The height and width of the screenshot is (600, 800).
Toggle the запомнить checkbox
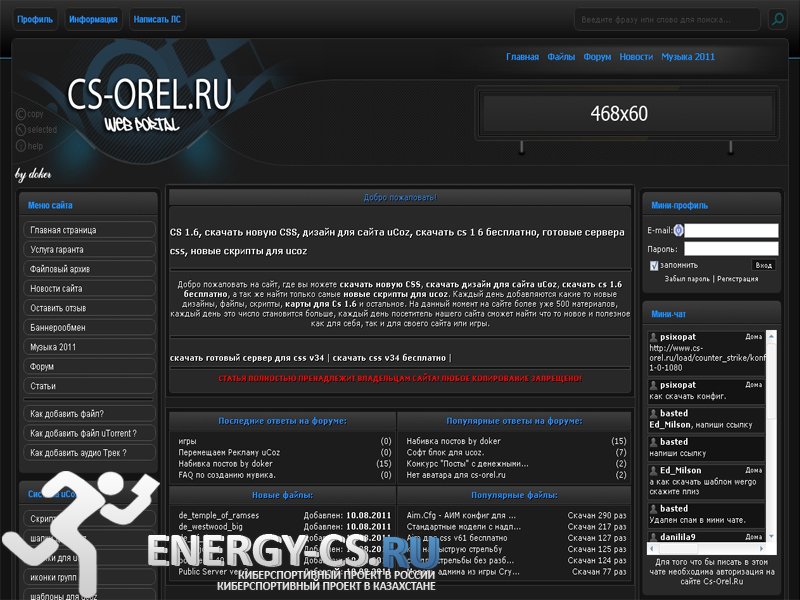coord(654,265)
